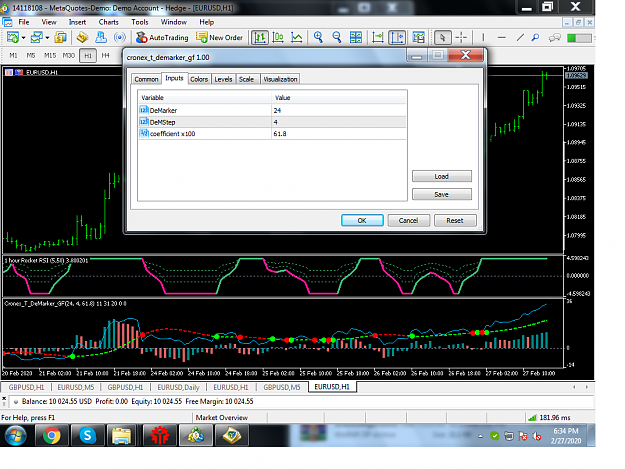Open the Insert menu
The width and height of the screenshot is (625, 469).
point(77,22)
